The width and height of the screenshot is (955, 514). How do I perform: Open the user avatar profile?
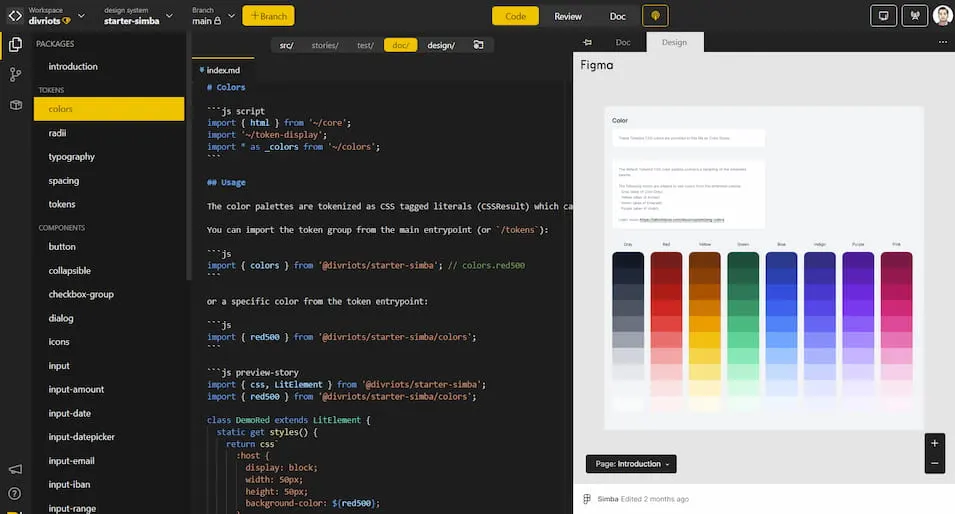coord(942,16)
